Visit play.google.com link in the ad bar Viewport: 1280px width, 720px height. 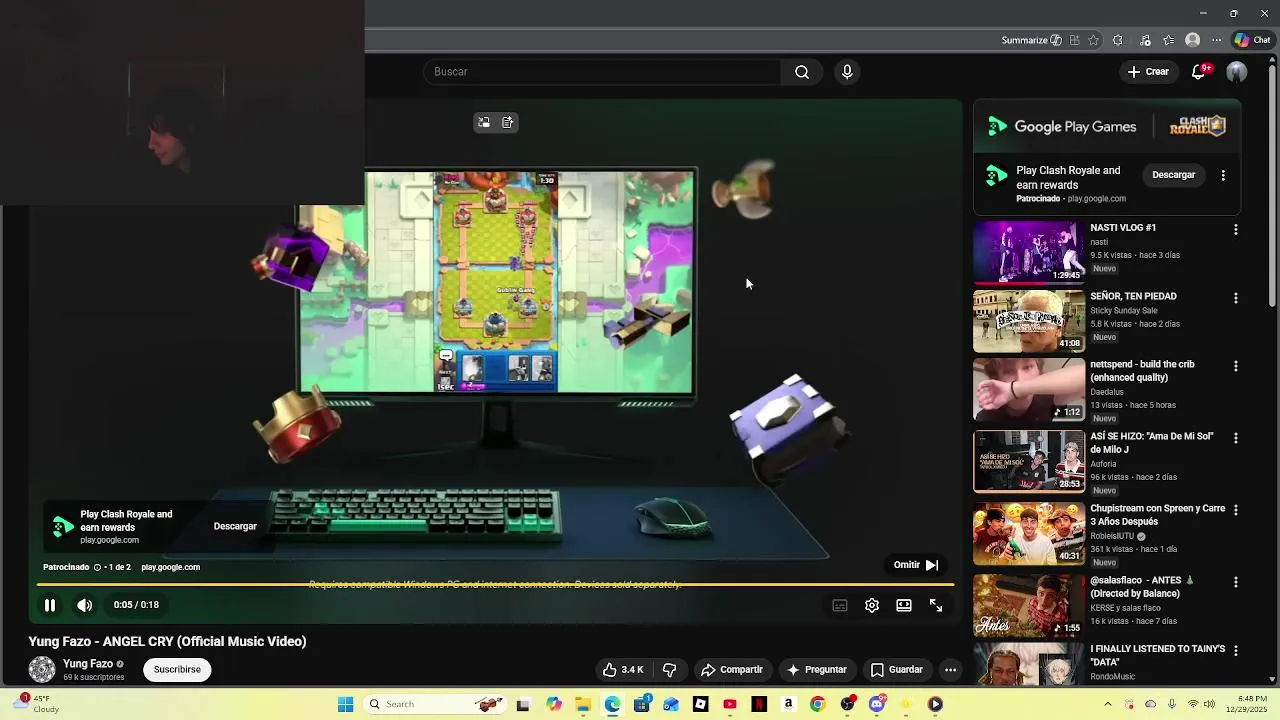[x=170, y=567]
